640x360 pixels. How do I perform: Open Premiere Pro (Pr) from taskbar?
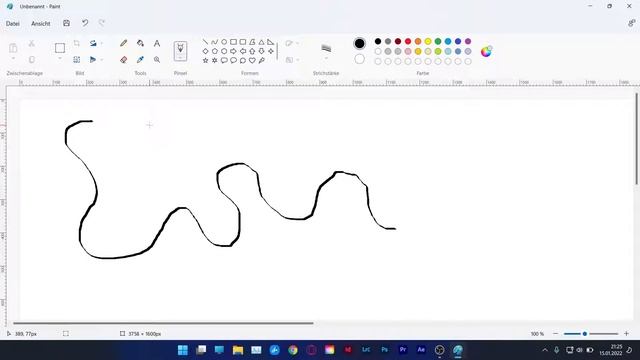click(x=403, y=350)
